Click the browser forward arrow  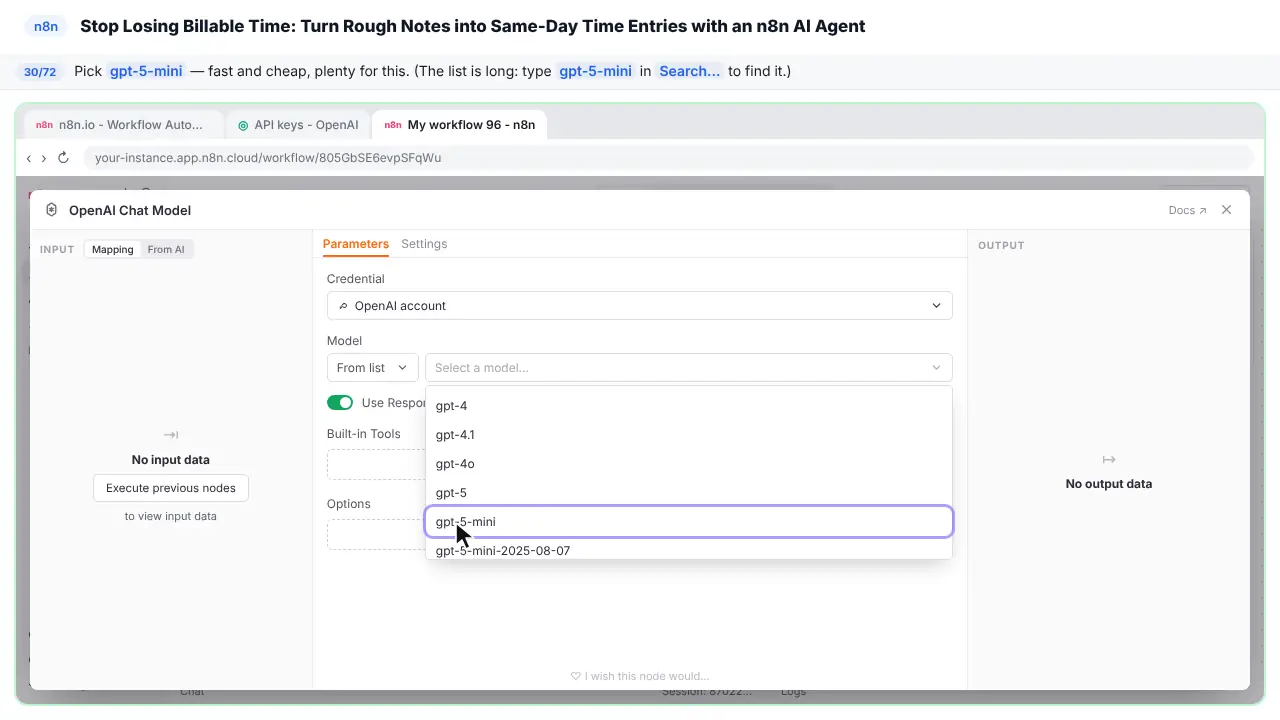tap(43, 158)
